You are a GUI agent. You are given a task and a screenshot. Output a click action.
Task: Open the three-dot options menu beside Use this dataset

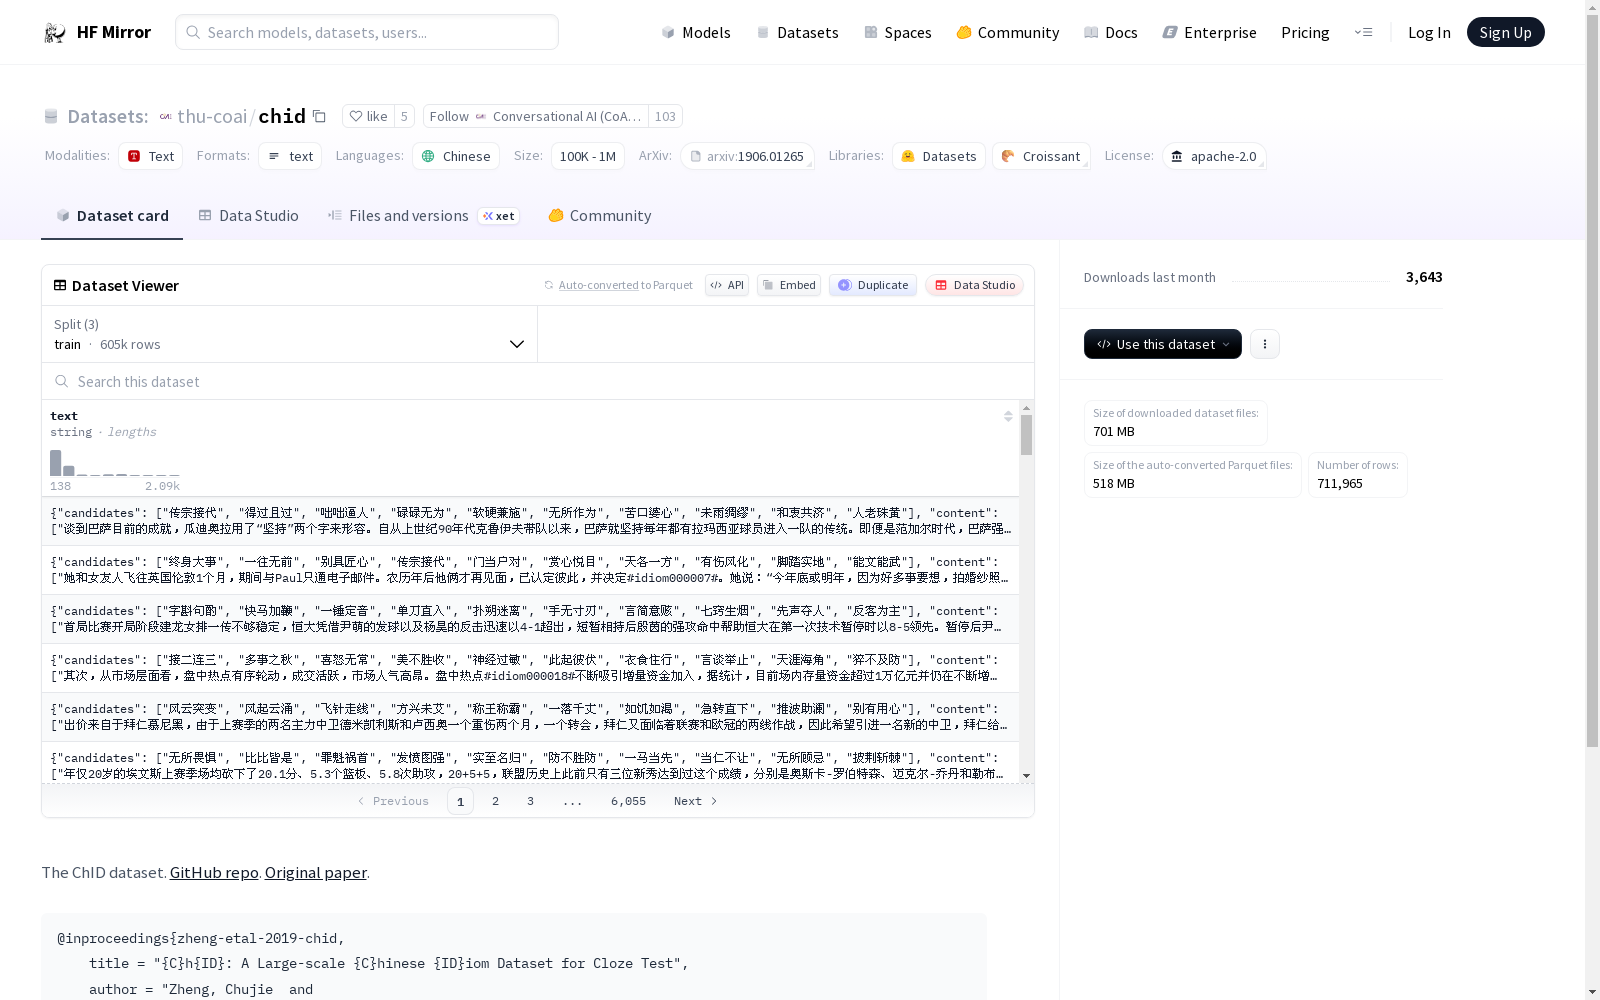[x=1265, y=344]
